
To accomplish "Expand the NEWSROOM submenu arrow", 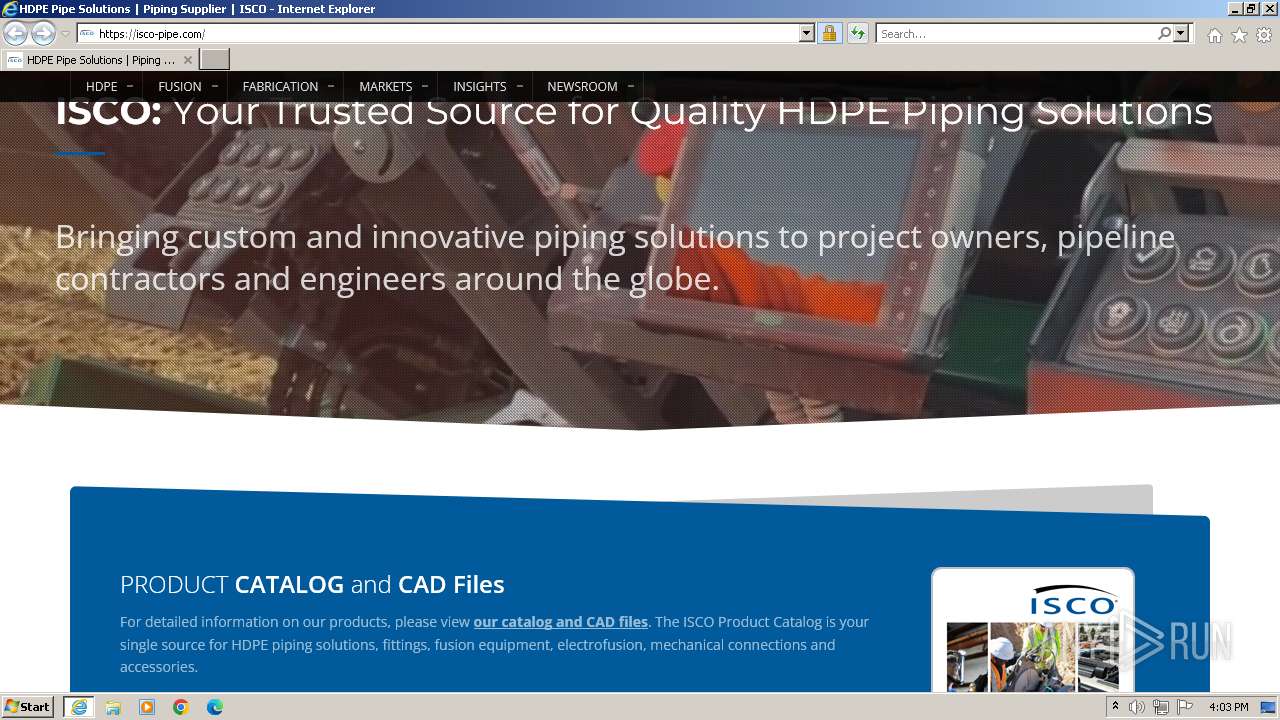I will 630,86.
